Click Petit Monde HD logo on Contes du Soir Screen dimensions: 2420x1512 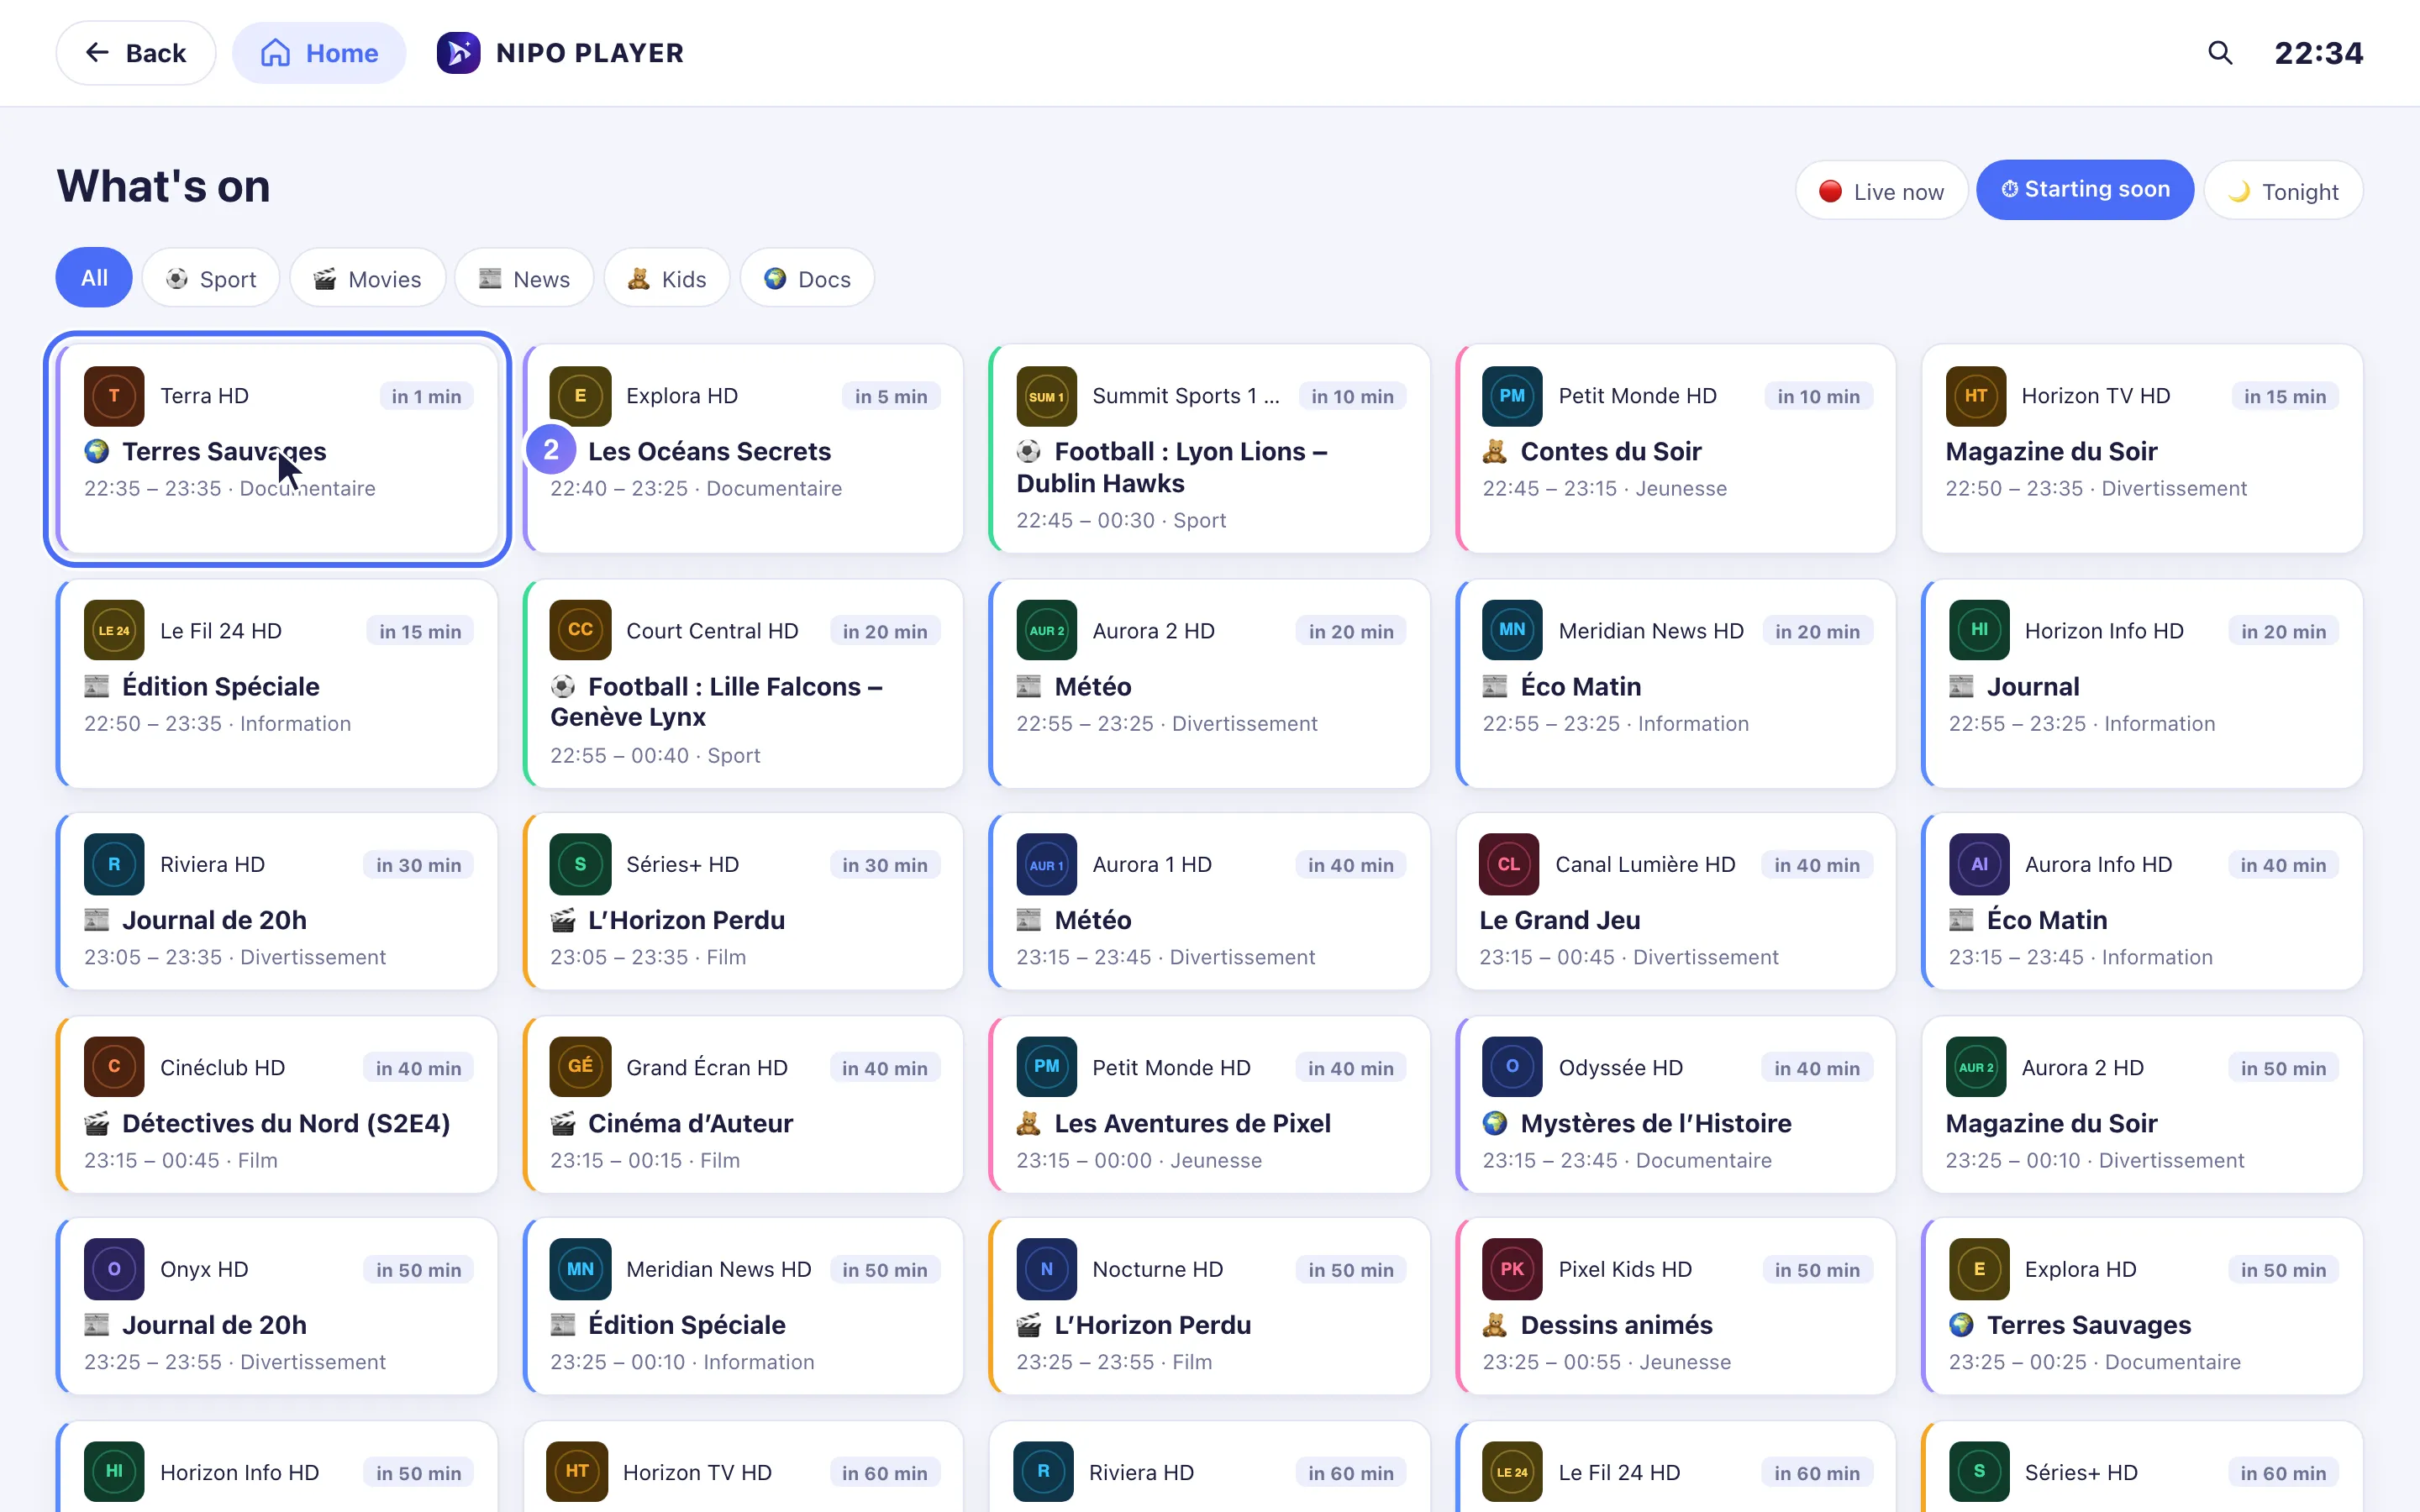[x=1512, y=396]
